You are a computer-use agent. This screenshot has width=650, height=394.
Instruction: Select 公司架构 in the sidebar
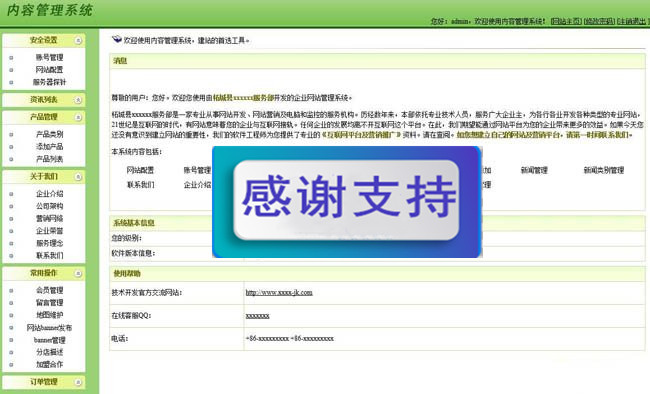(x=49, y=206)
